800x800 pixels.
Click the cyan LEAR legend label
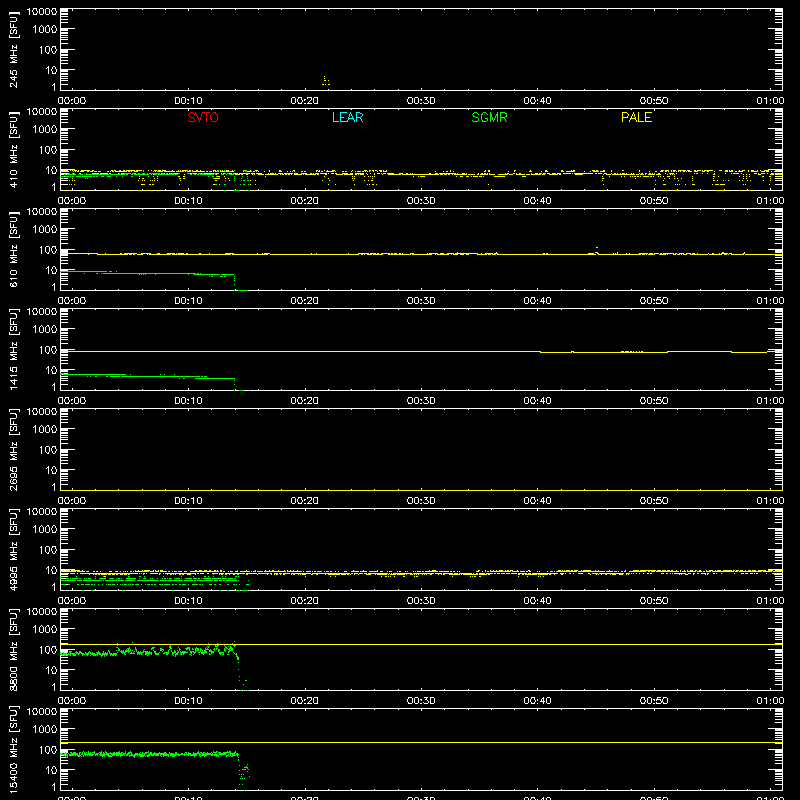tap(347, 117)
